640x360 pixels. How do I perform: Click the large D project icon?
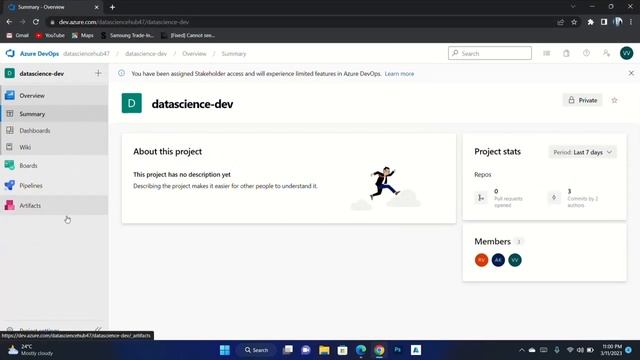132,103
